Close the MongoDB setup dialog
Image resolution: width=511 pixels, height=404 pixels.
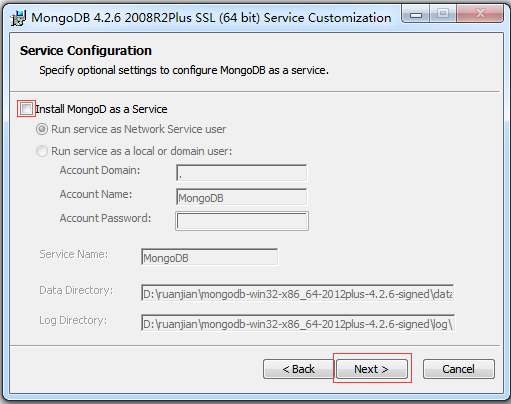(x=480, y=14)
